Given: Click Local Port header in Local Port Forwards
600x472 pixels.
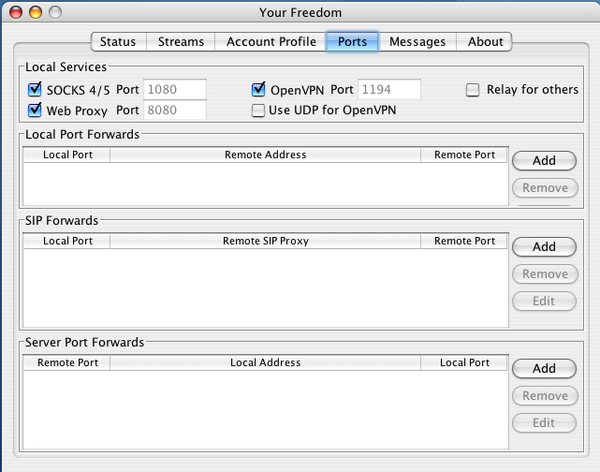Looking at the screenshot, I should pyautogui.click(x=67, y=155).
